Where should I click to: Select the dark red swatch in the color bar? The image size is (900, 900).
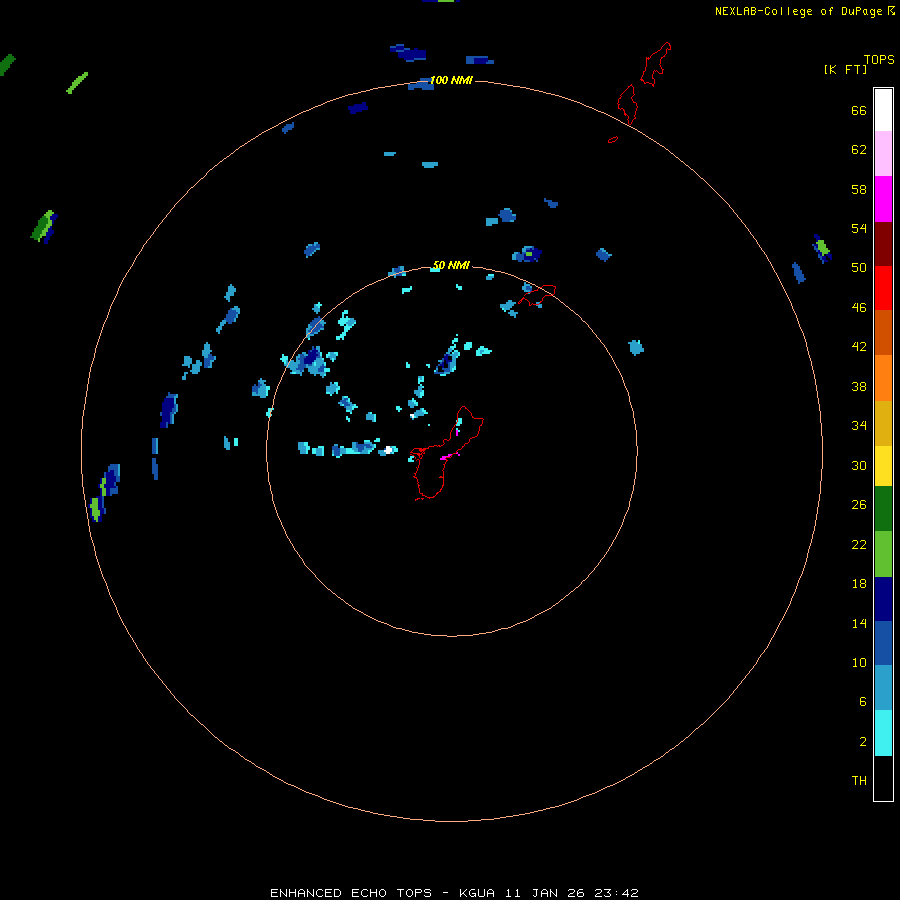tap(883, 244)
